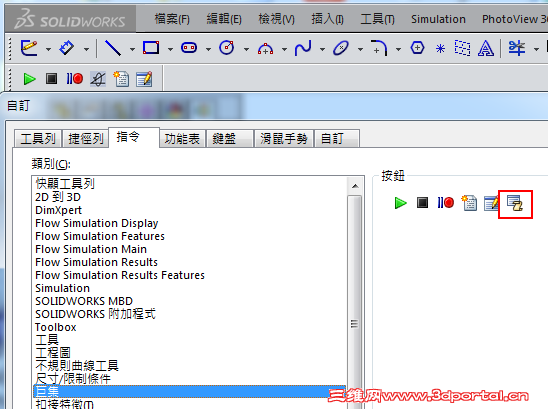Screen dimensions: 548x409
Task: Switch to the 工具列 tab
Action: pos(38,139)
